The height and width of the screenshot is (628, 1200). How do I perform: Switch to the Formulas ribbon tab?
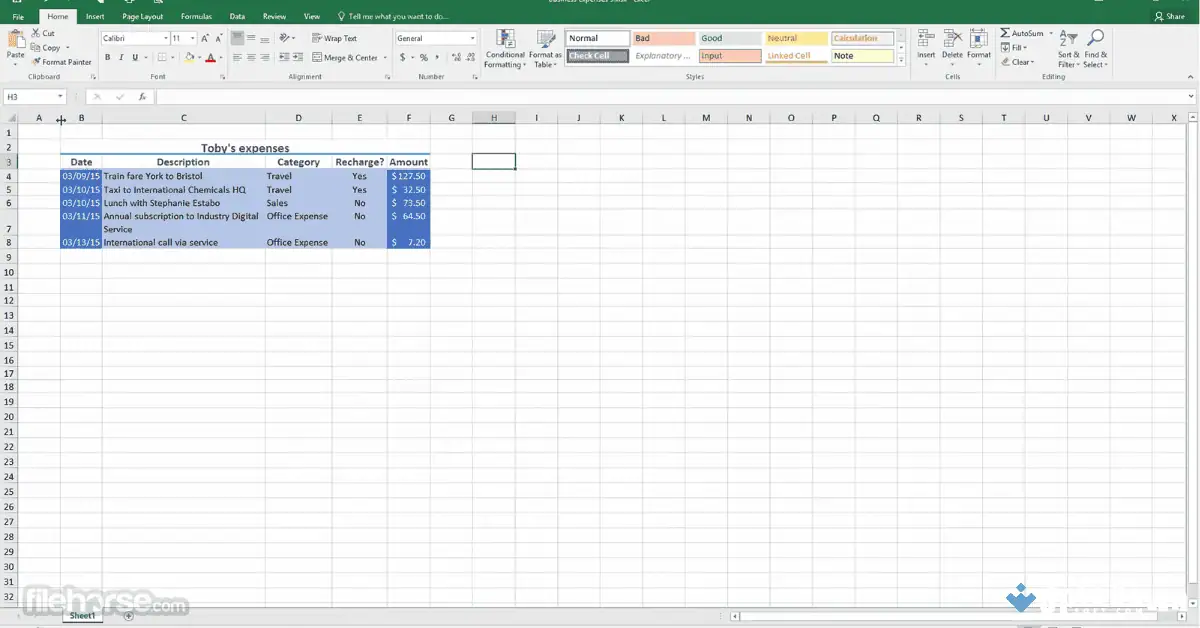point(196,15)
